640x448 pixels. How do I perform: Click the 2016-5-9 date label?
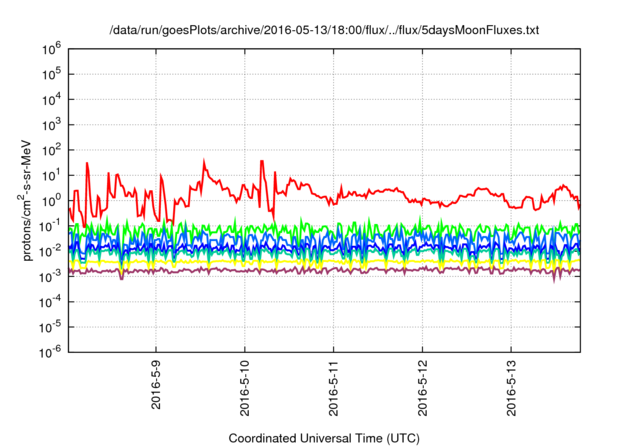coord(156,385)
